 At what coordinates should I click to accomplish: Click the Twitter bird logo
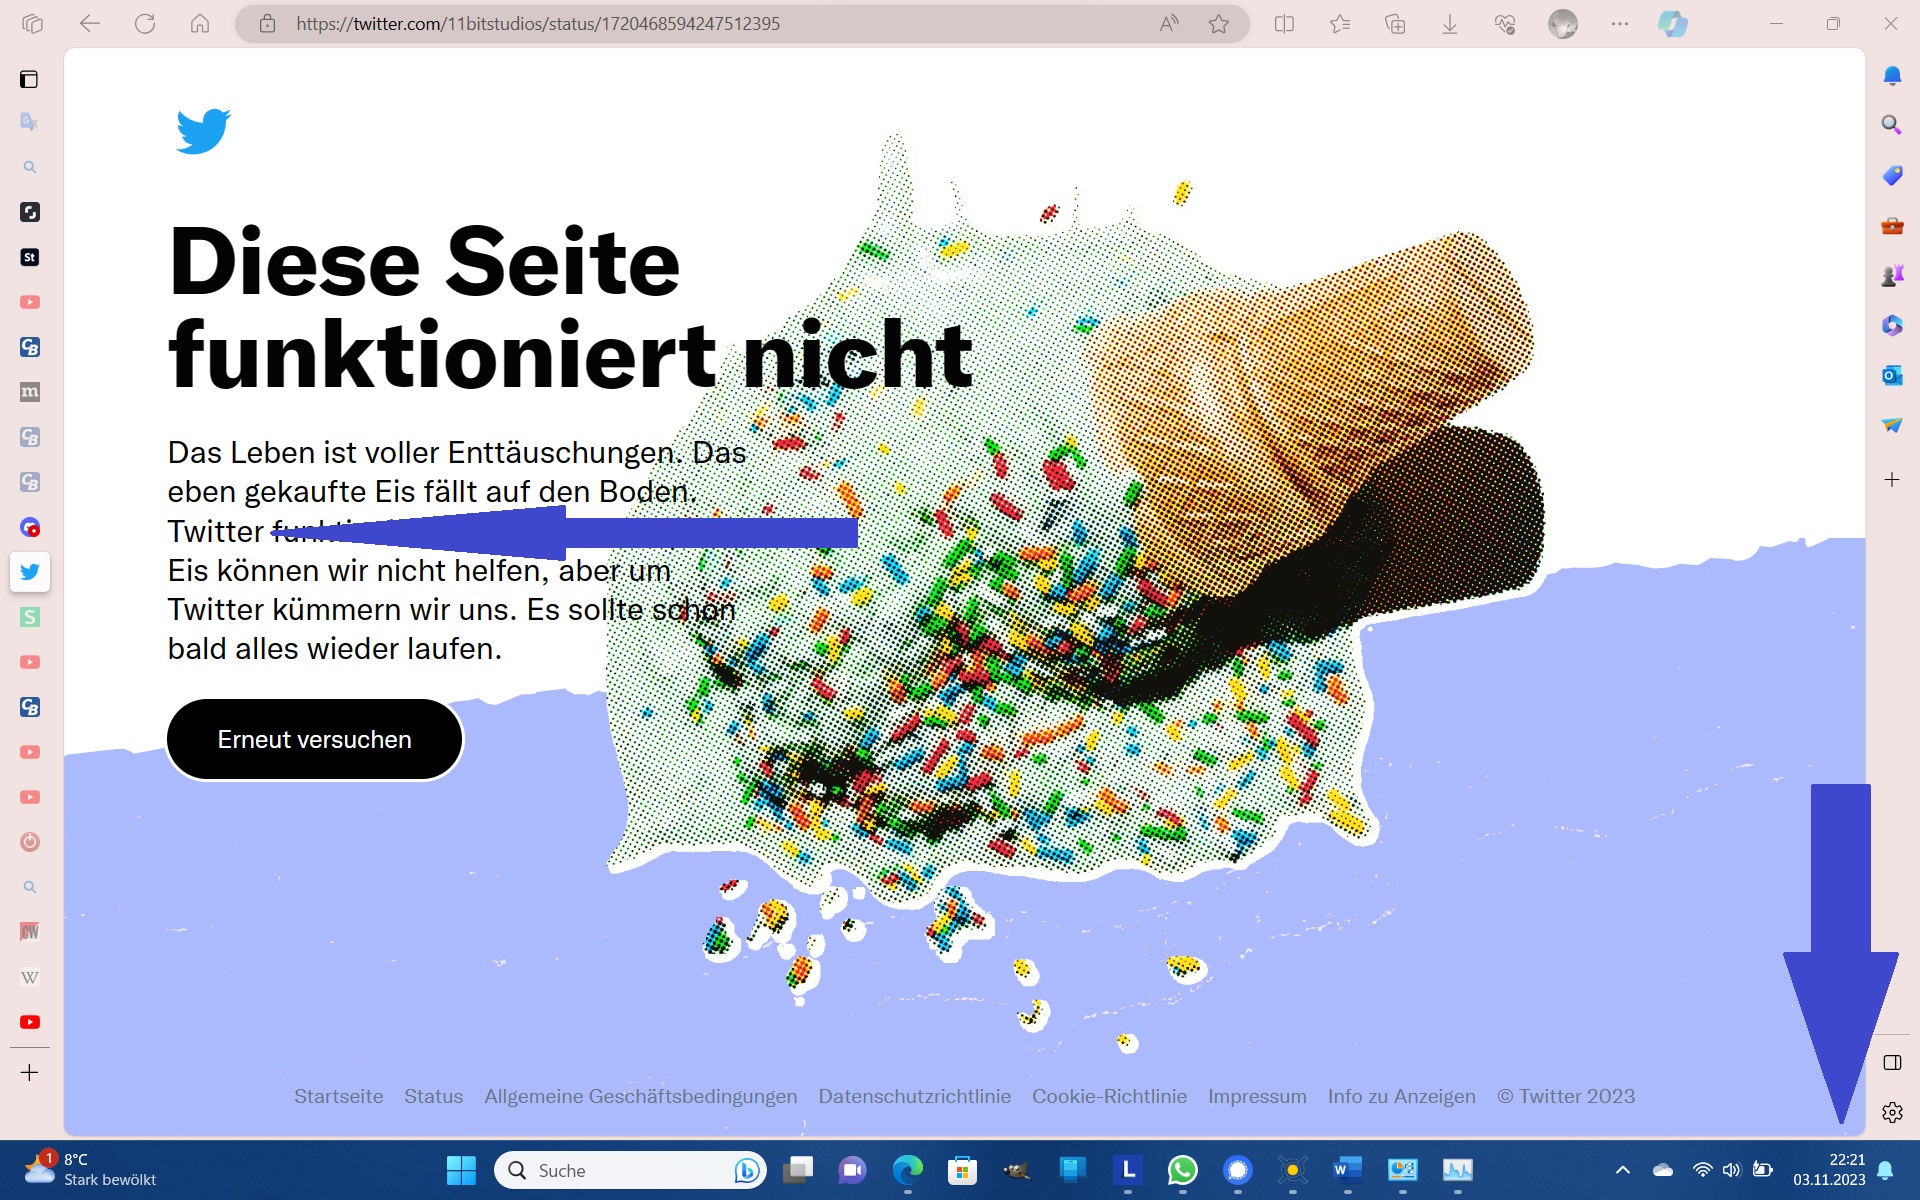pos(203,131)
